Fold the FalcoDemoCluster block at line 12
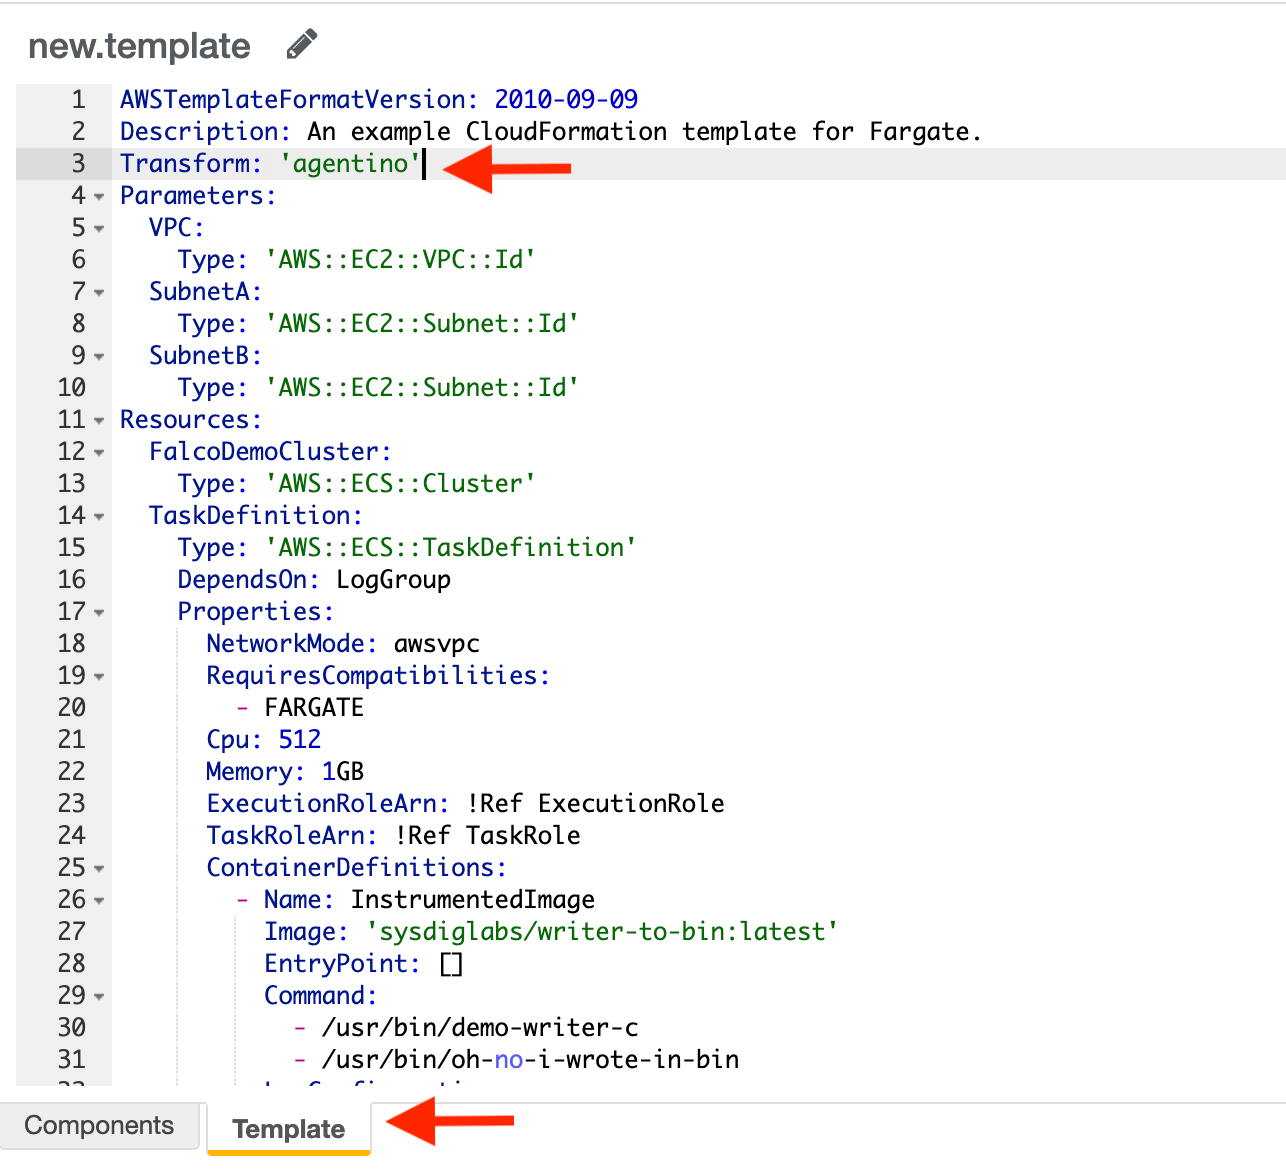Viewport: 1286px width, 1174px height. tap(99, 453)
